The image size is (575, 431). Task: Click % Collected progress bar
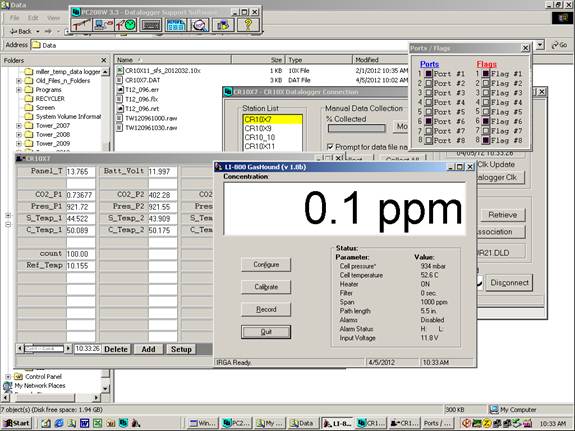(x=356, y=128)
